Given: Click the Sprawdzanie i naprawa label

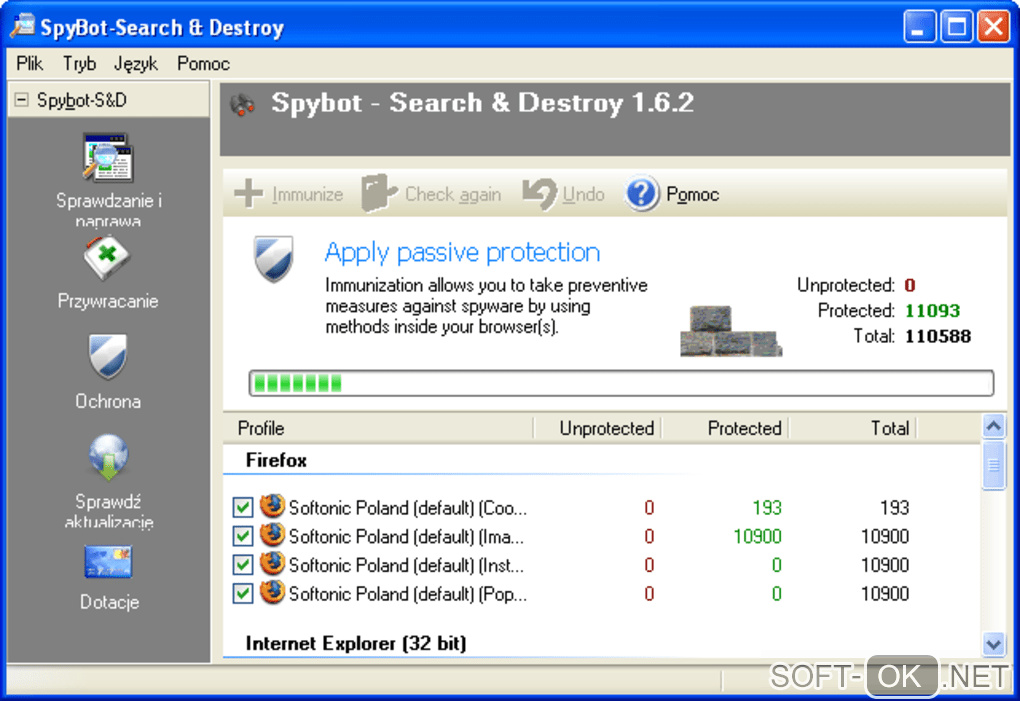Looking at the screenshot, I should click(x=109, y=209).
